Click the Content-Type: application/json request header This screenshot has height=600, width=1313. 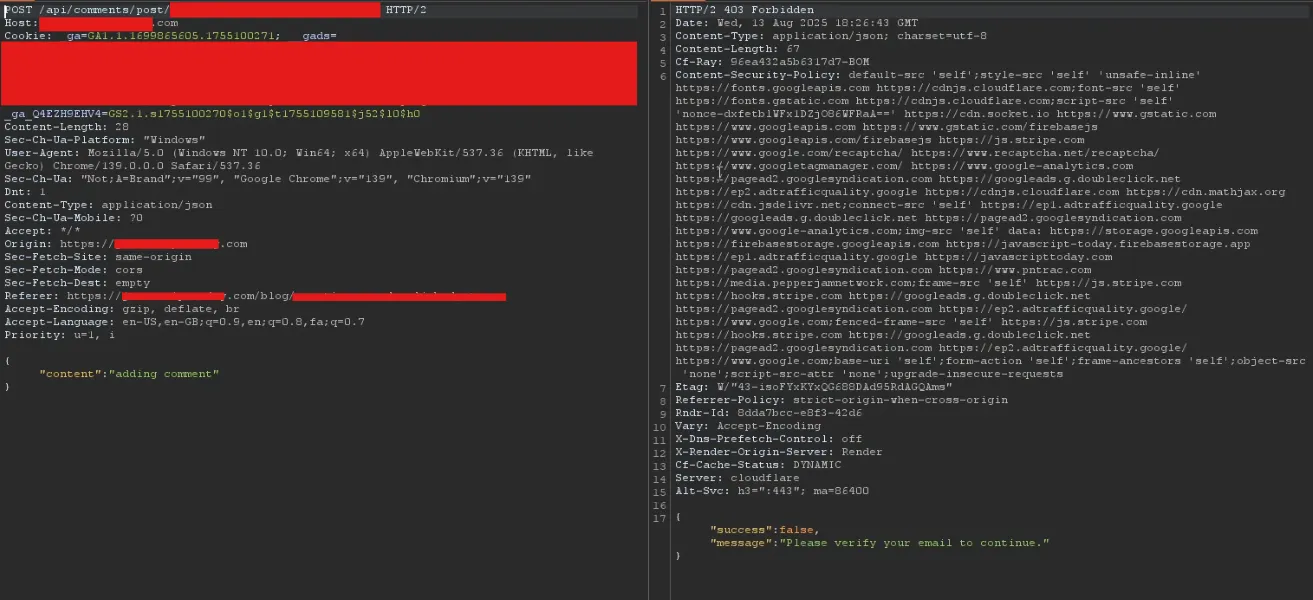coord(110,204)
